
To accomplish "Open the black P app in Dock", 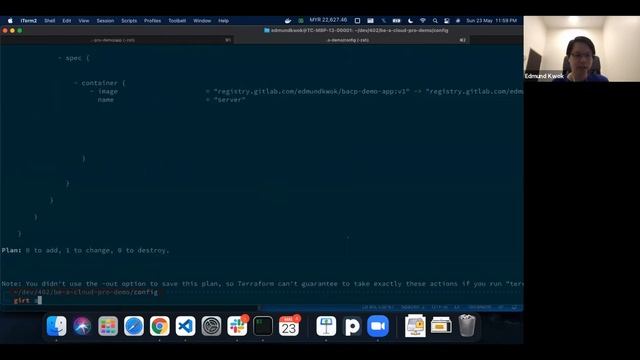I will coord(352,326).
